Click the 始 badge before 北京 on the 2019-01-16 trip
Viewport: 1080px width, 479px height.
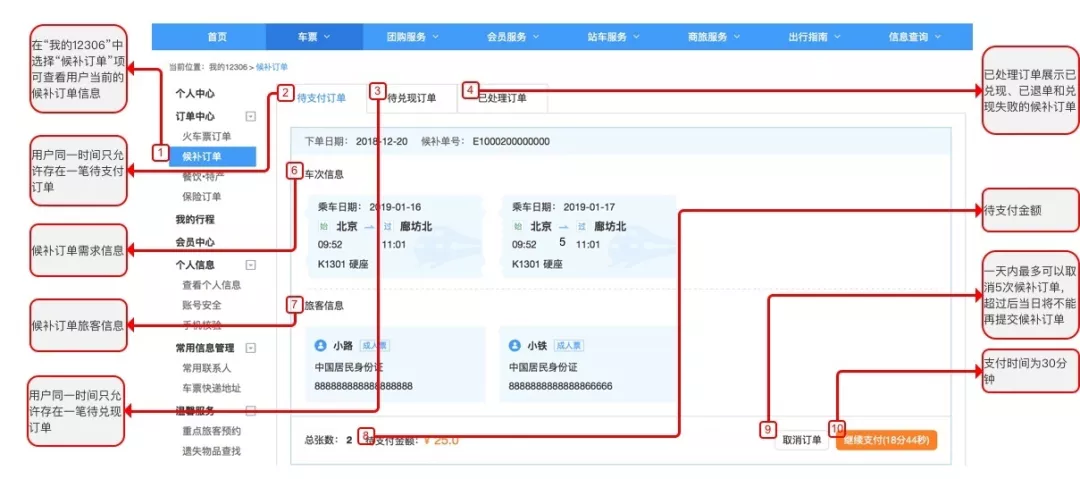coord(324,226)
